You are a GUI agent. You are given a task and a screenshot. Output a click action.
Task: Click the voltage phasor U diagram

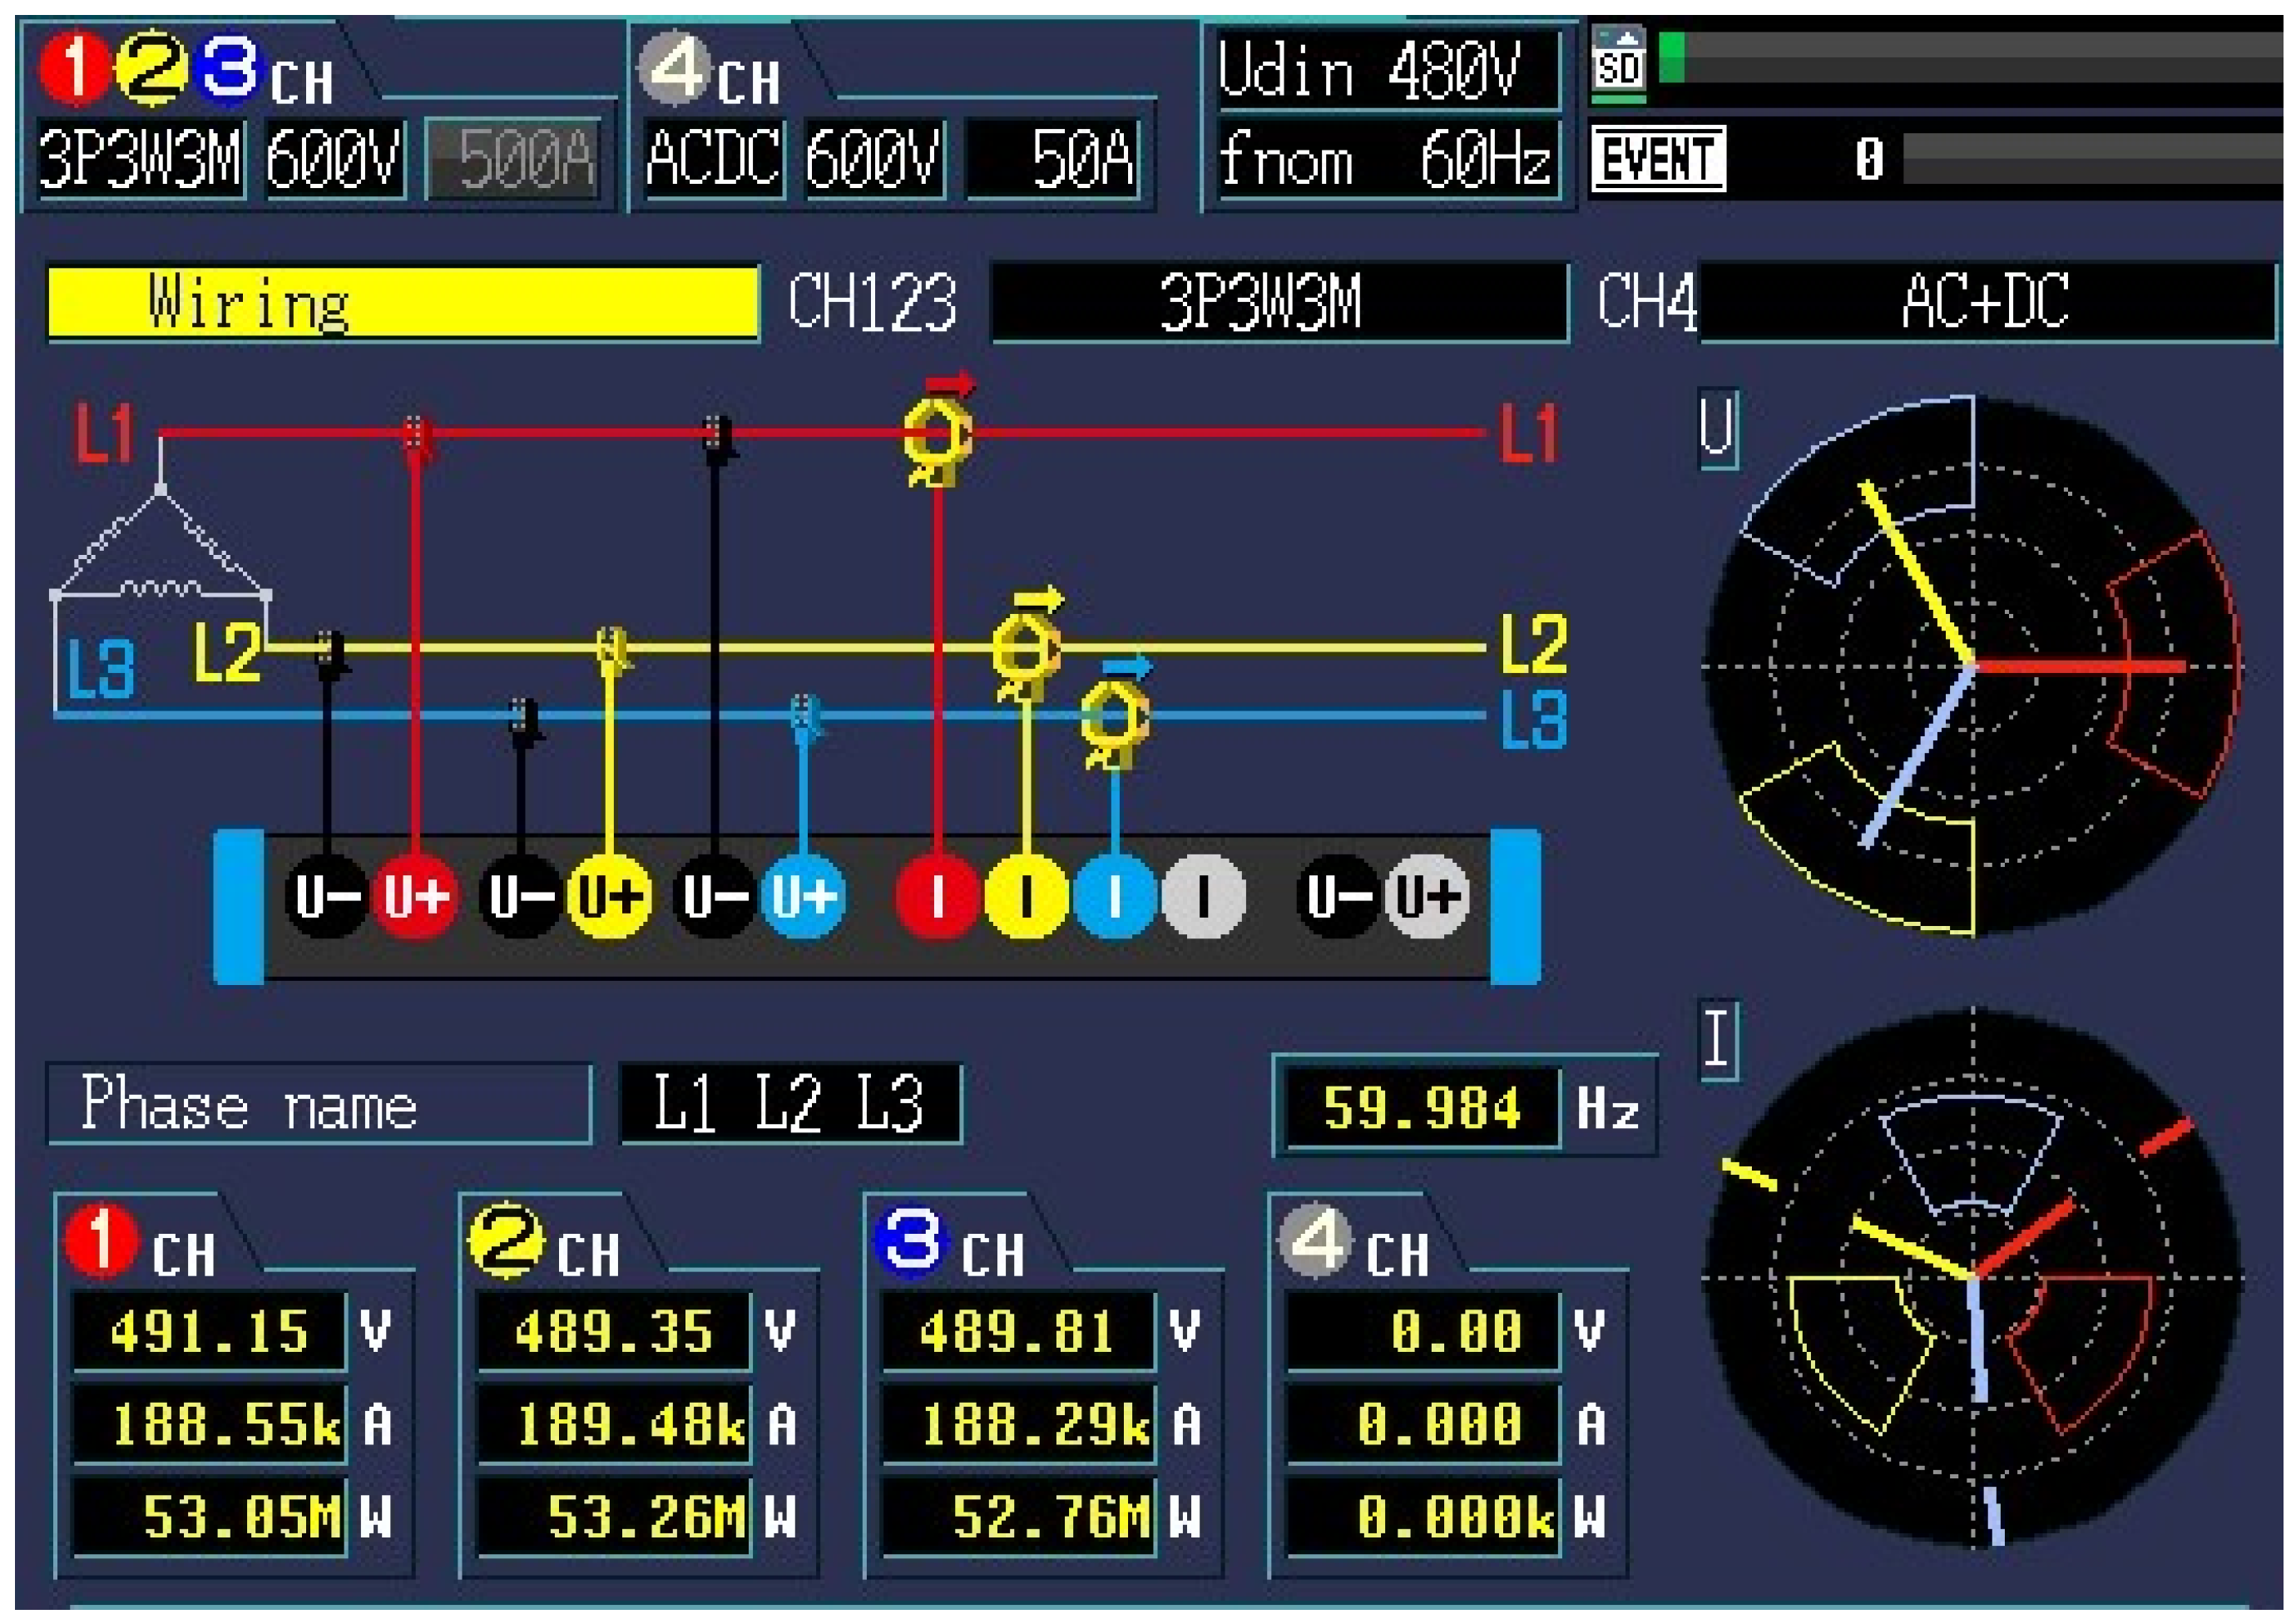1972,667
